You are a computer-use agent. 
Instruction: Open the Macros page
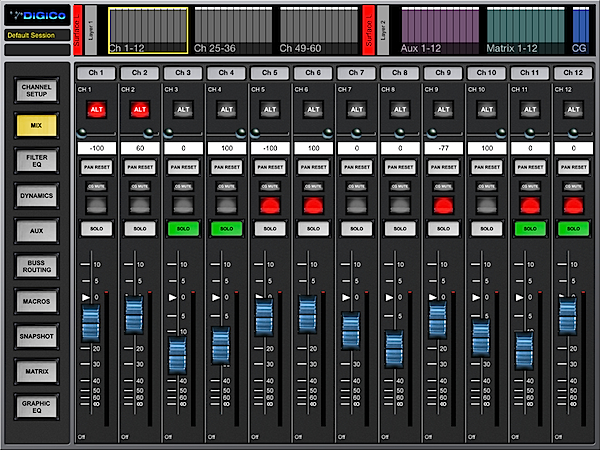click(37, 302)
